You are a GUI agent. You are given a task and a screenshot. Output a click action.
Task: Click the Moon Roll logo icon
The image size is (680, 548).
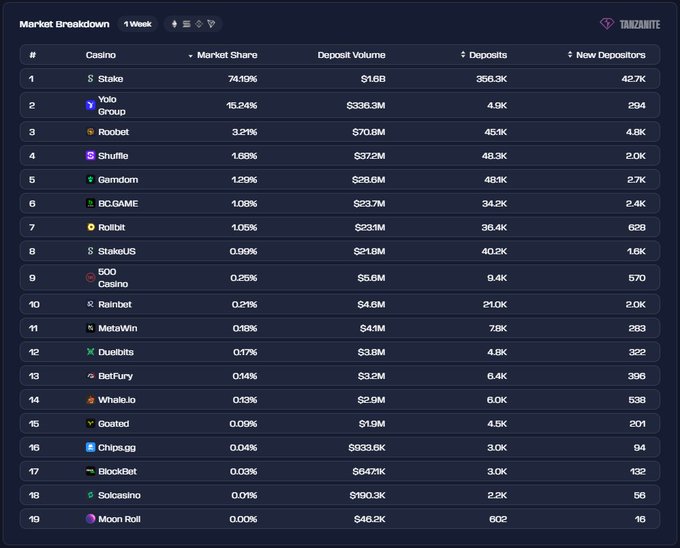pyautogui.click(x=90, y=519)
